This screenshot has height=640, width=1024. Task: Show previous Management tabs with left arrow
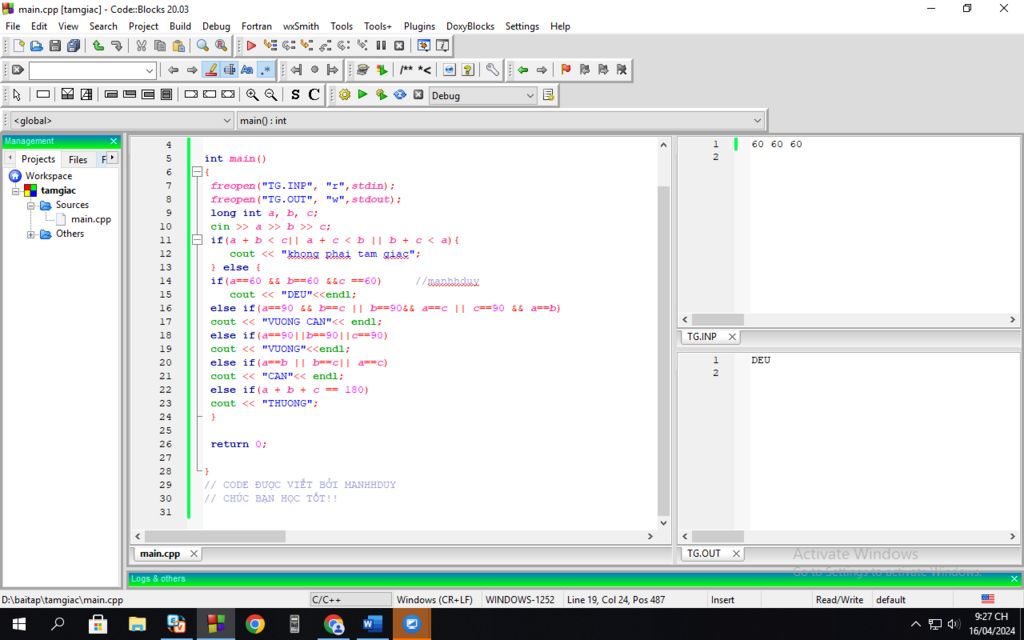10,157
